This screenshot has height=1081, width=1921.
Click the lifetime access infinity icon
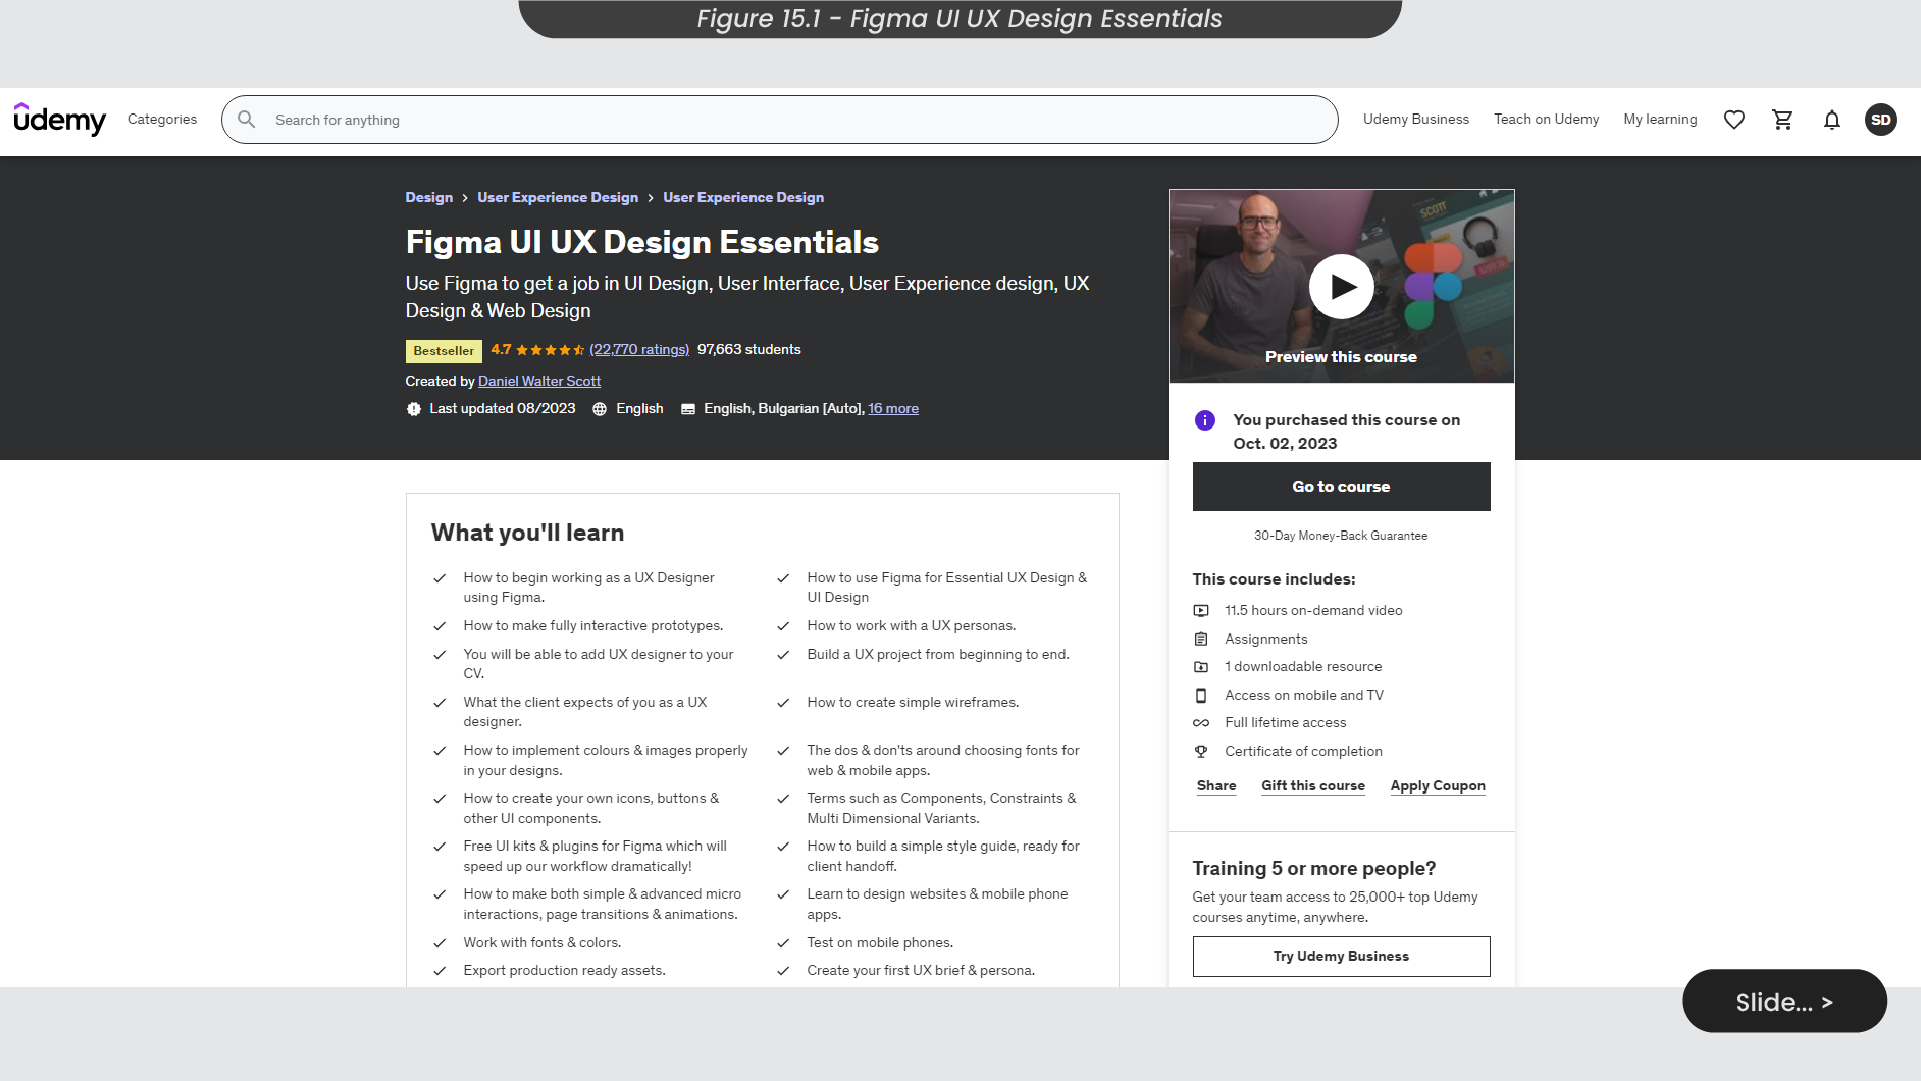coord(1201,723)
